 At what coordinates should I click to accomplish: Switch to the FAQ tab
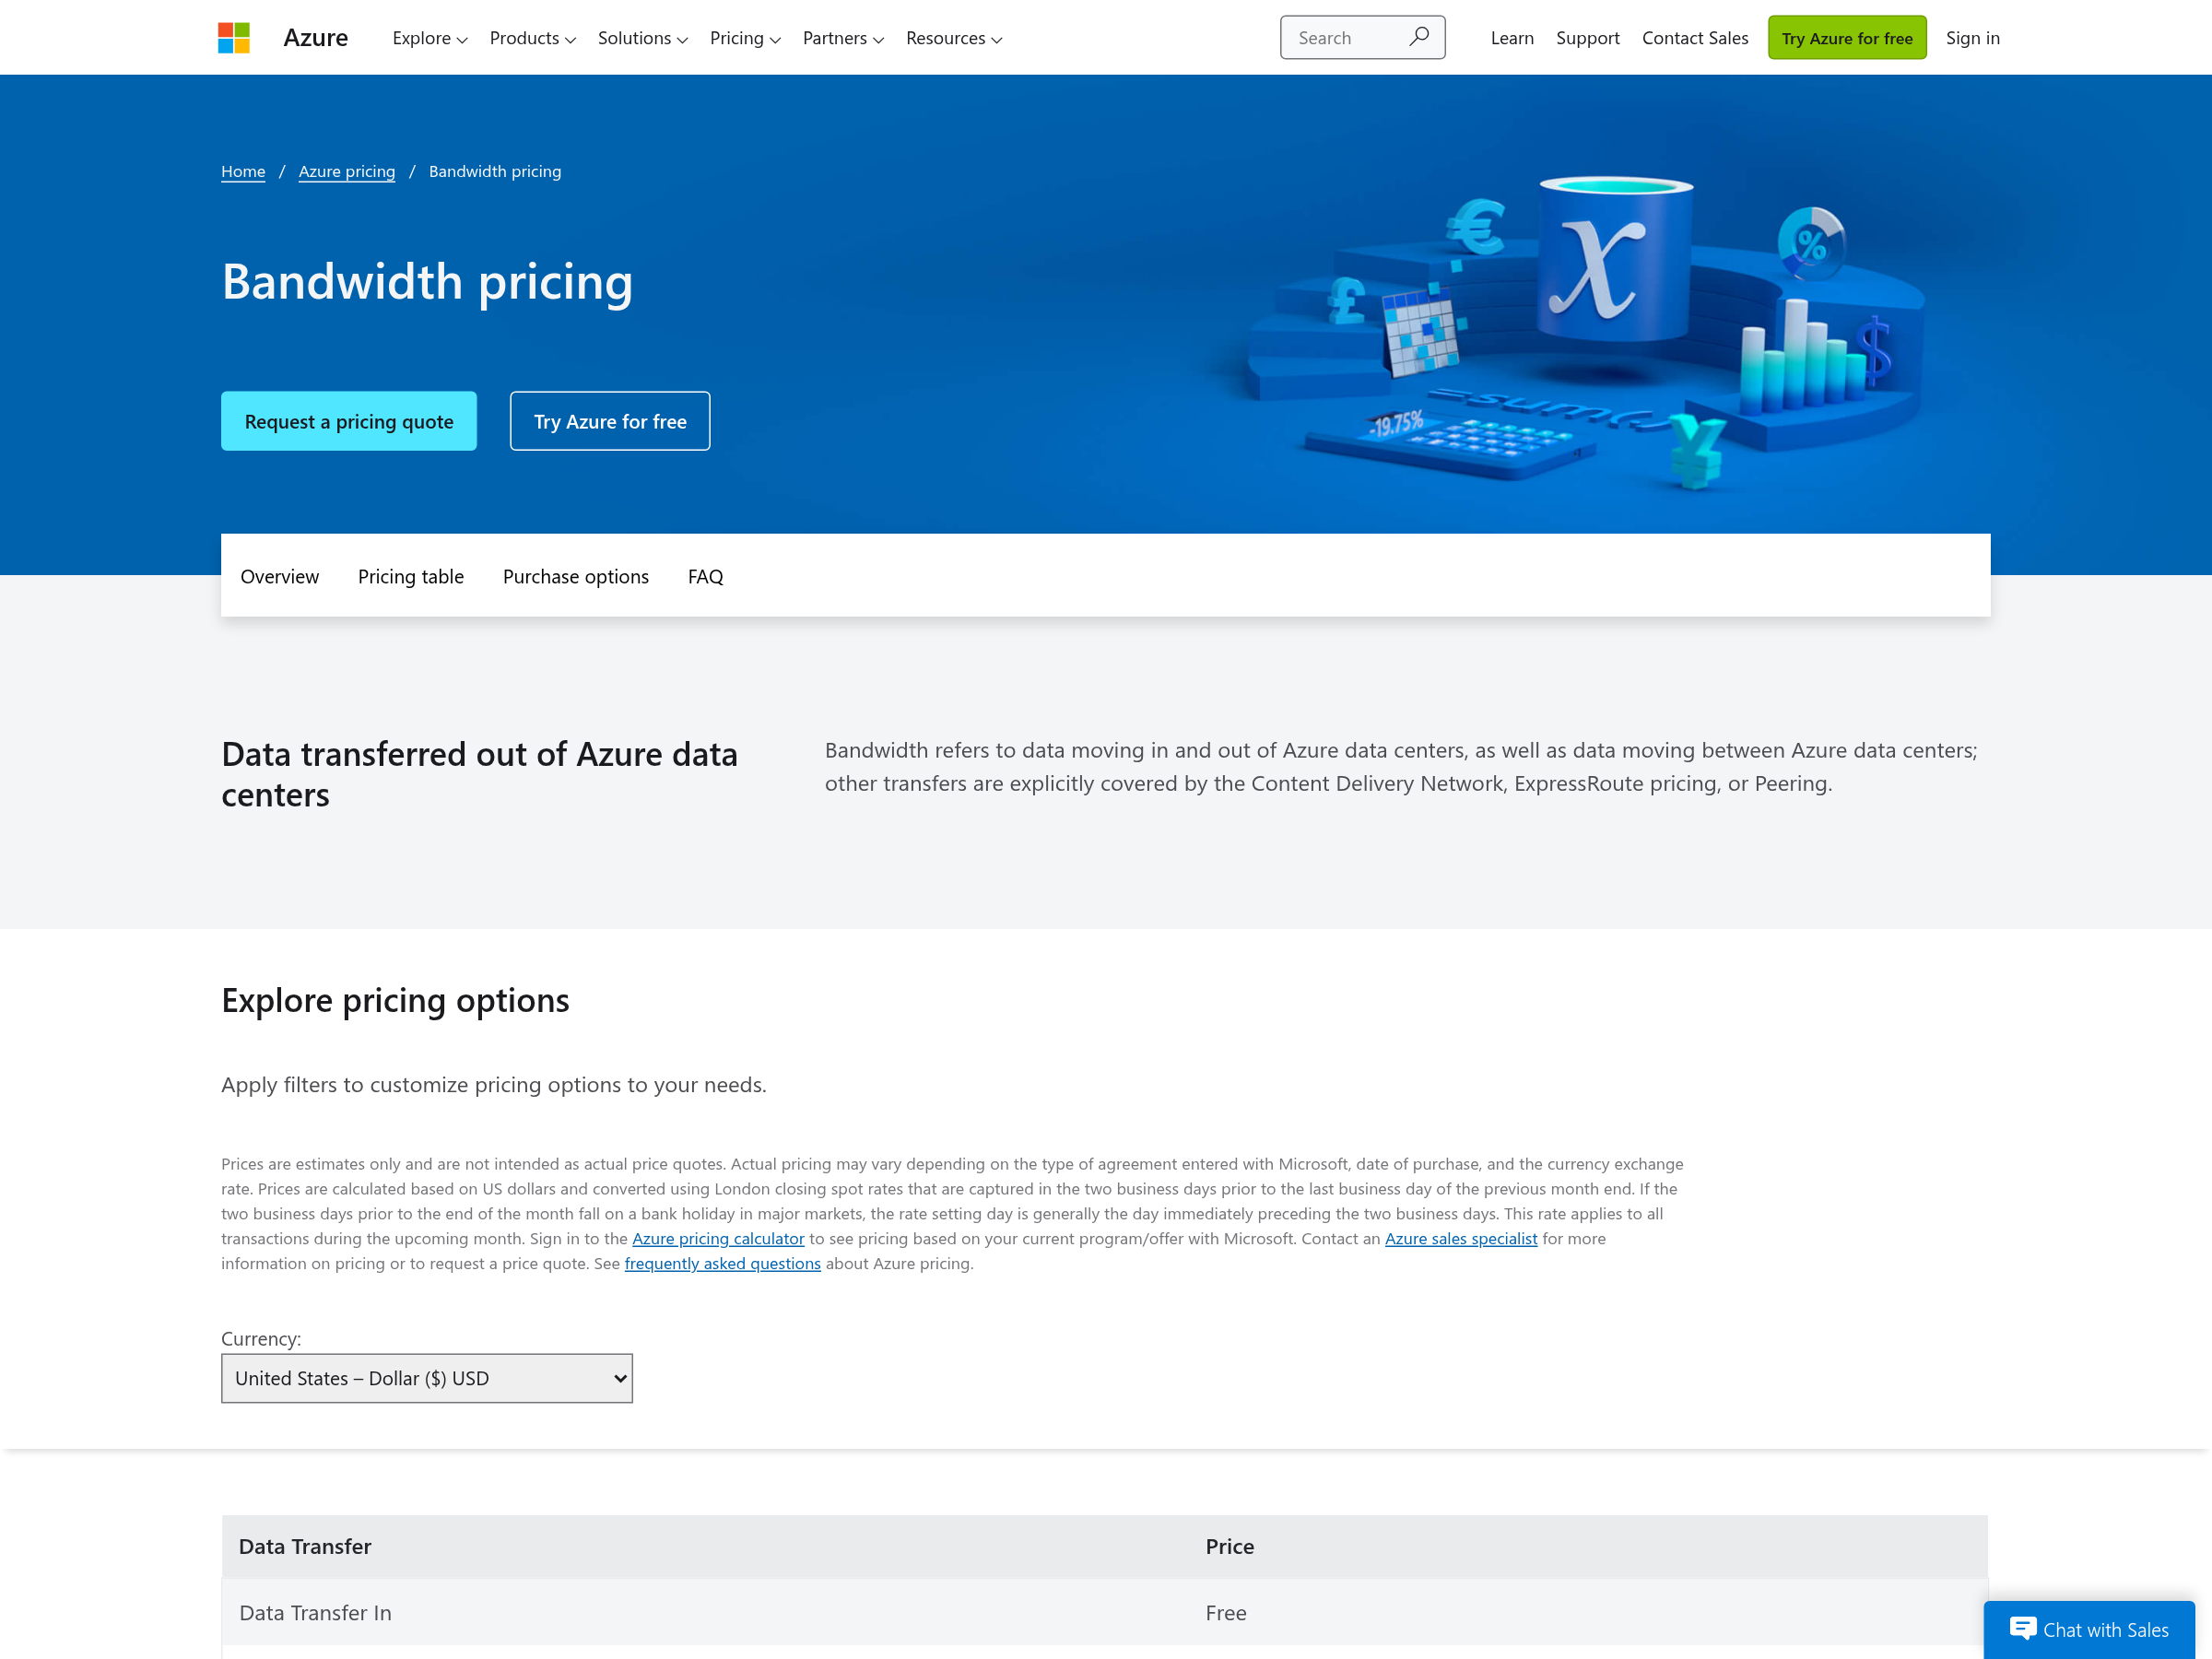click(705, 576)
